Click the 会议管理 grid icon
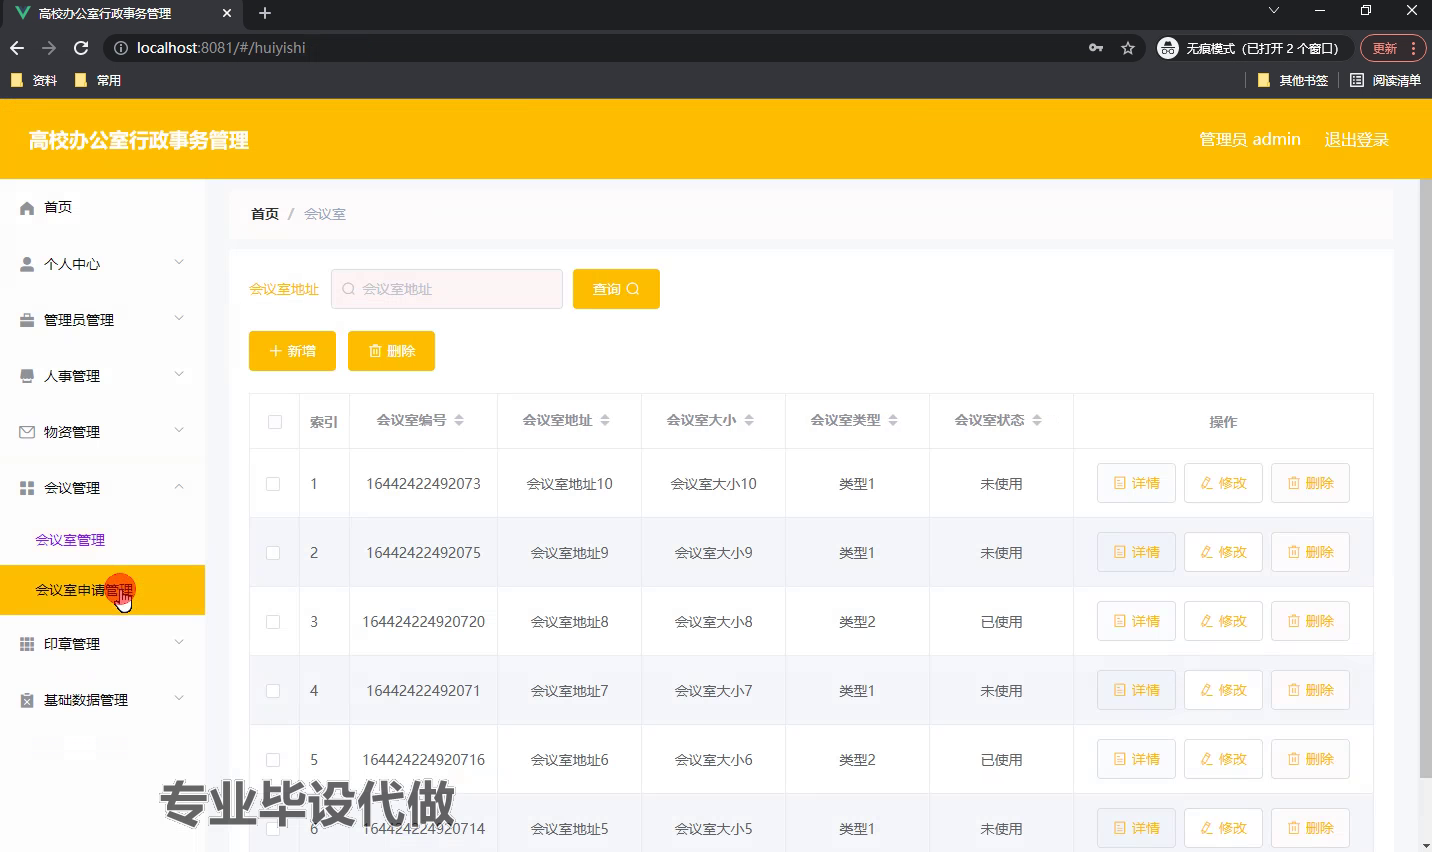 27,488
